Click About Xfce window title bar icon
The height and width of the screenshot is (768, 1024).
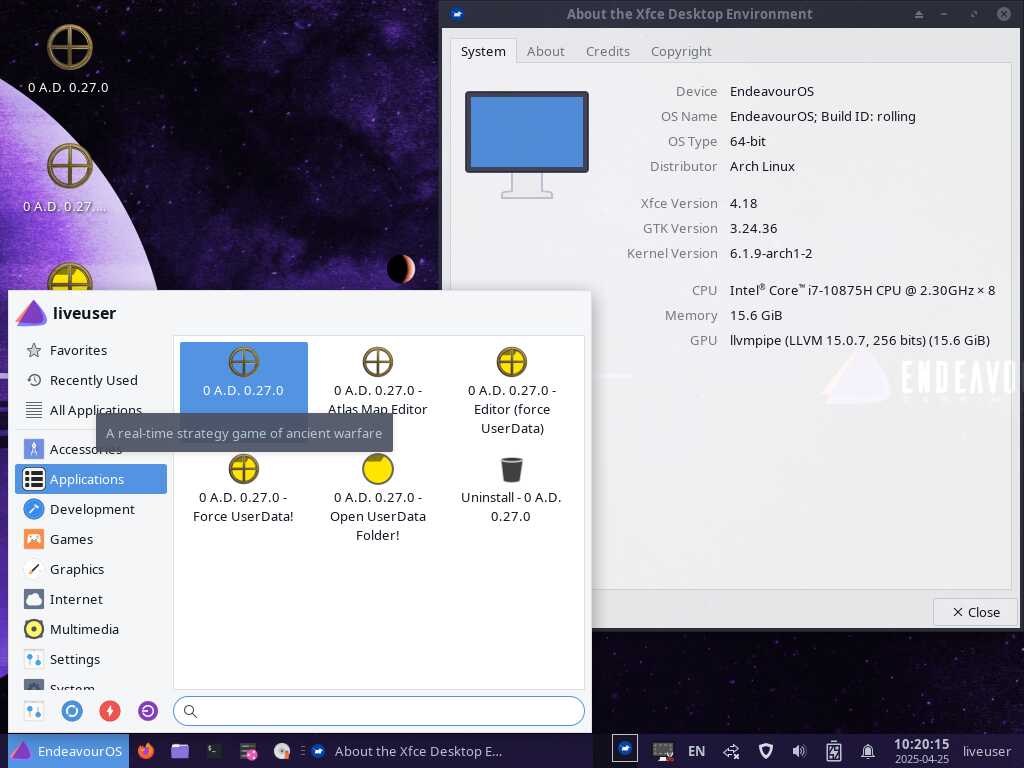[x=457, y=14]
